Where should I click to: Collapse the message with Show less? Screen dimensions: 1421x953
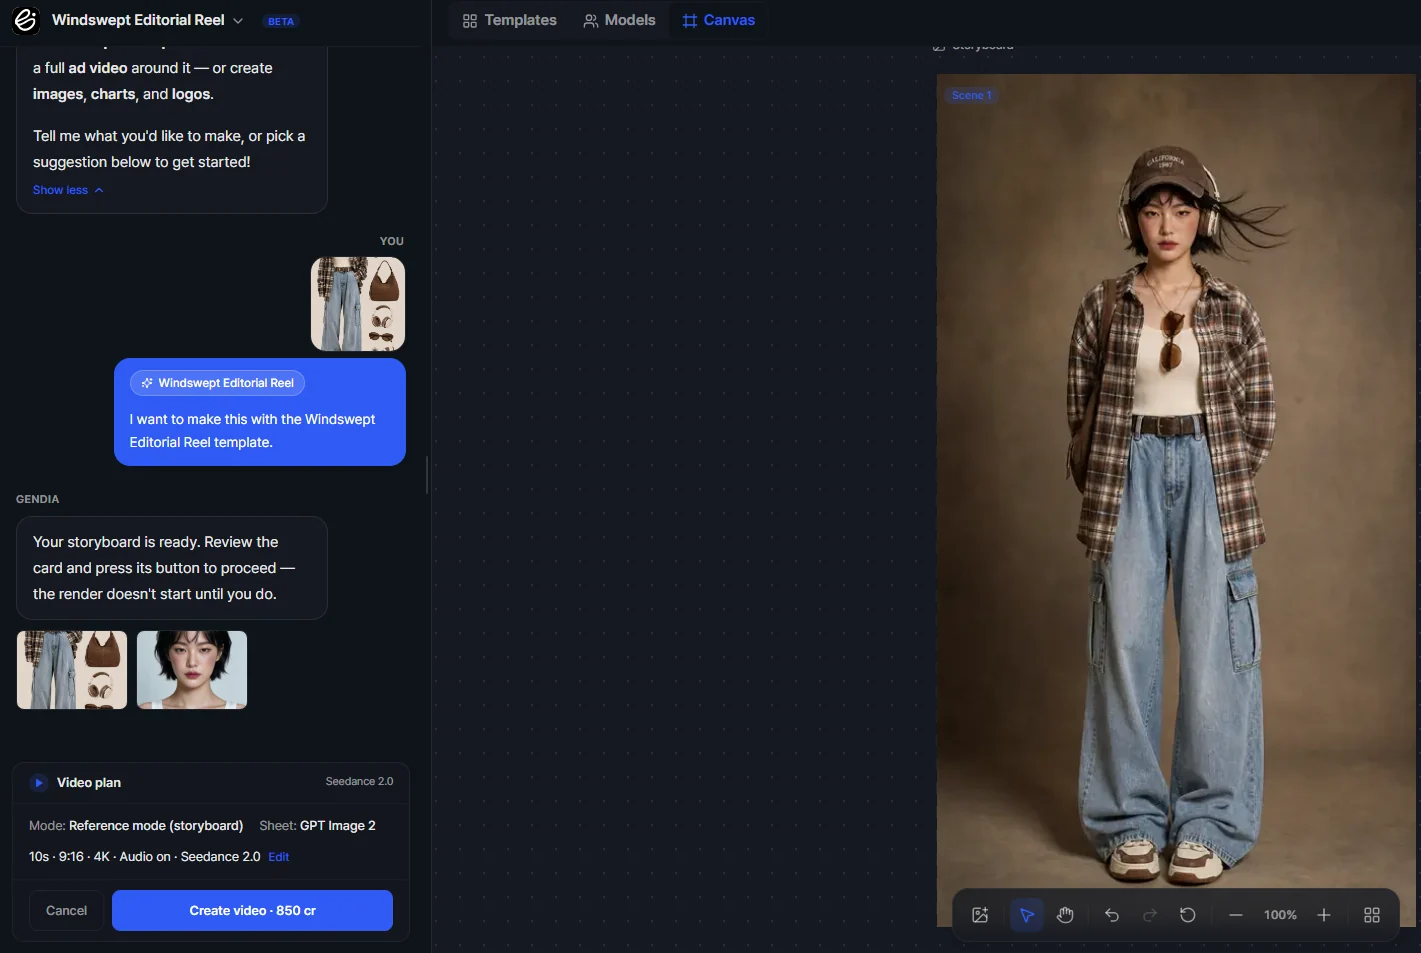click(x=68, y=190)
